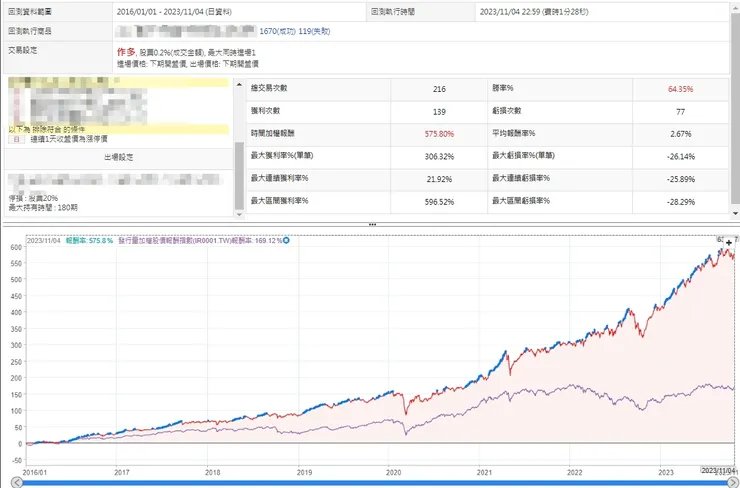Click the 2023/11/04 date marker on x-axis
Image resolution: width=740 pixels, height=488 pixels.
(718, 471)
